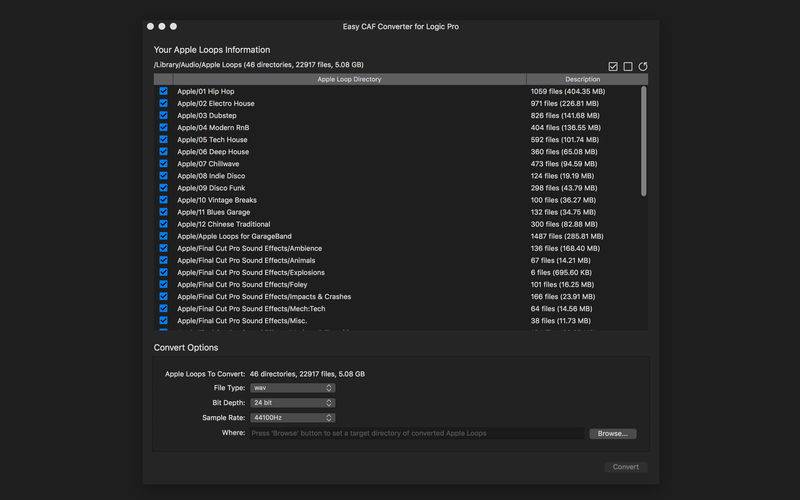Uncheck the Apple/07 Chillwave checkbox
800x500 pixels.
point(163,163)
